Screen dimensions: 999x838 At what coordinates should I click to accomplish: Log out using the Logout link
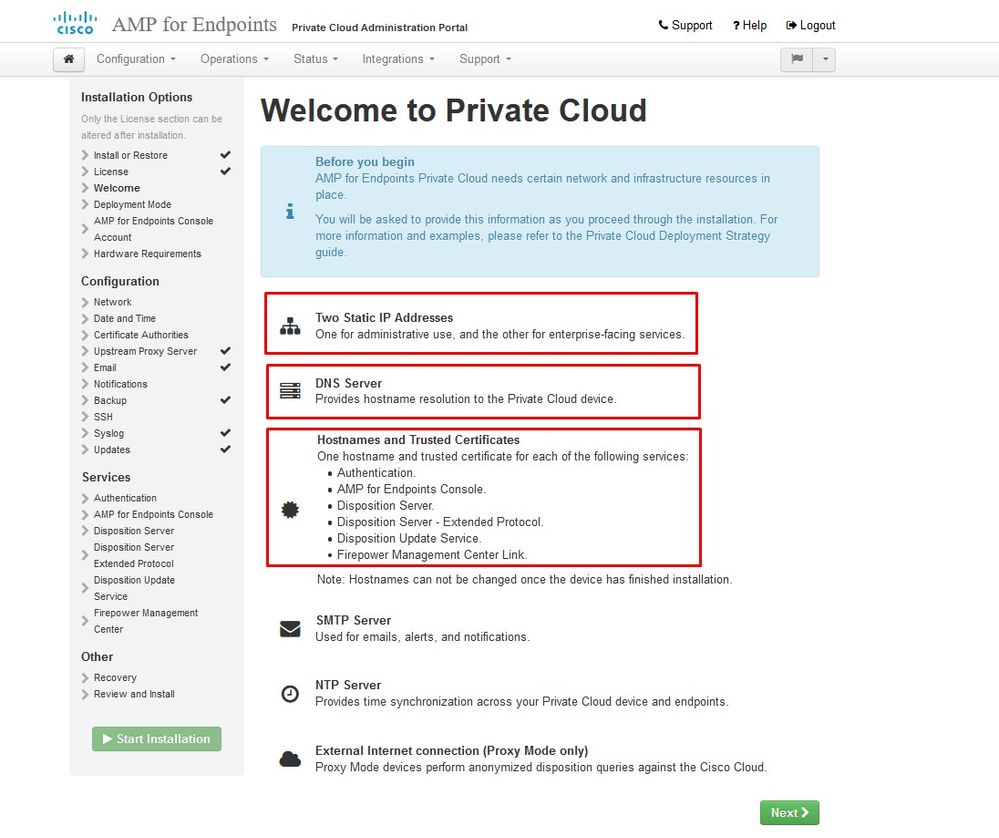810,25
